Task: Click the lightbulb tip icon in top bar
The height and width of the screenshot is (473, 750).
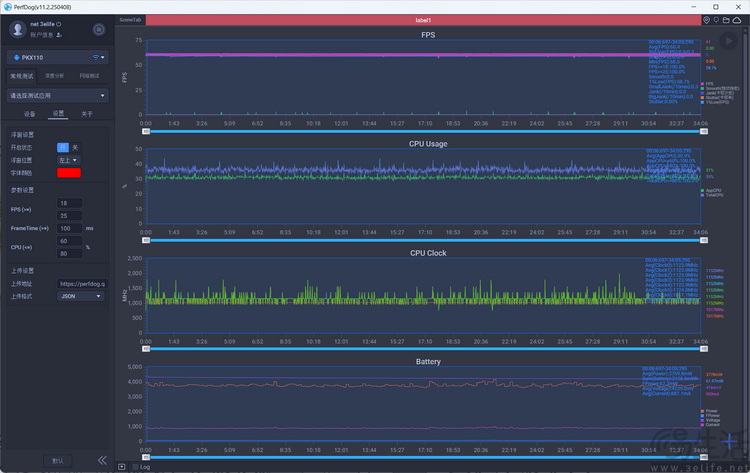Action: pyautogui.click(x=716, y=20)
